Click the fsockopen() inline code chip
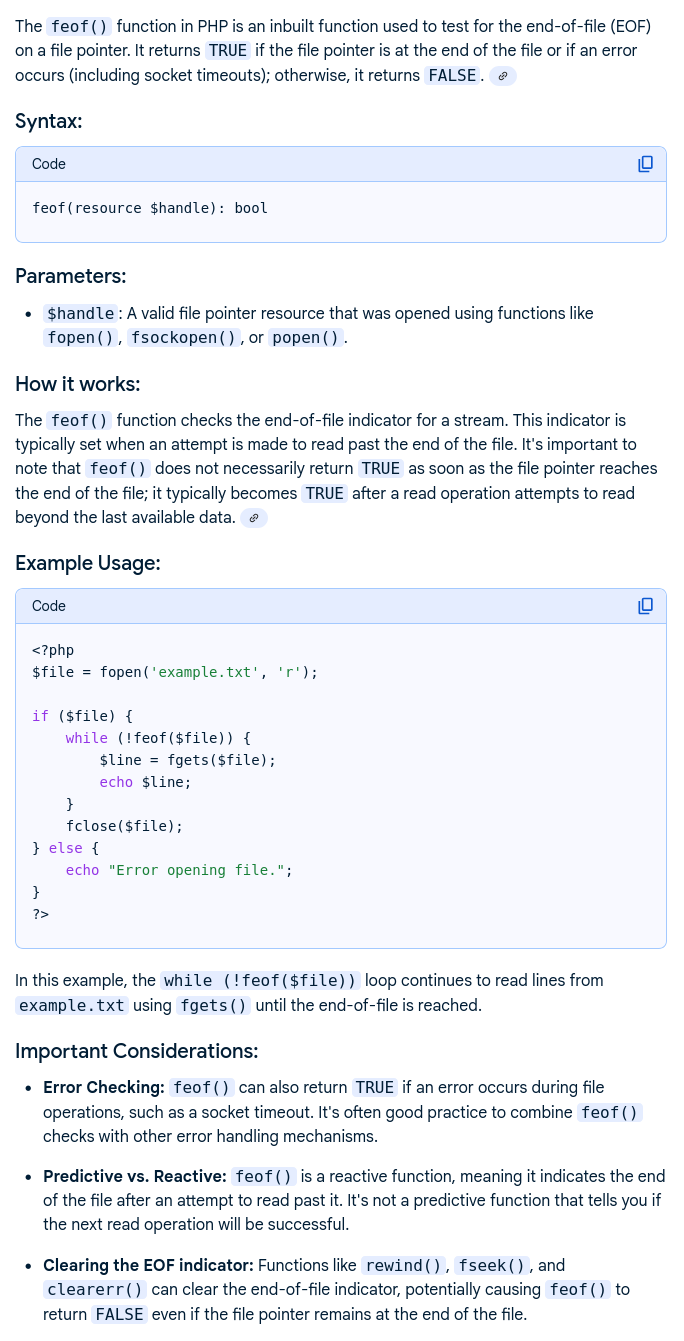 coord(183,338)
